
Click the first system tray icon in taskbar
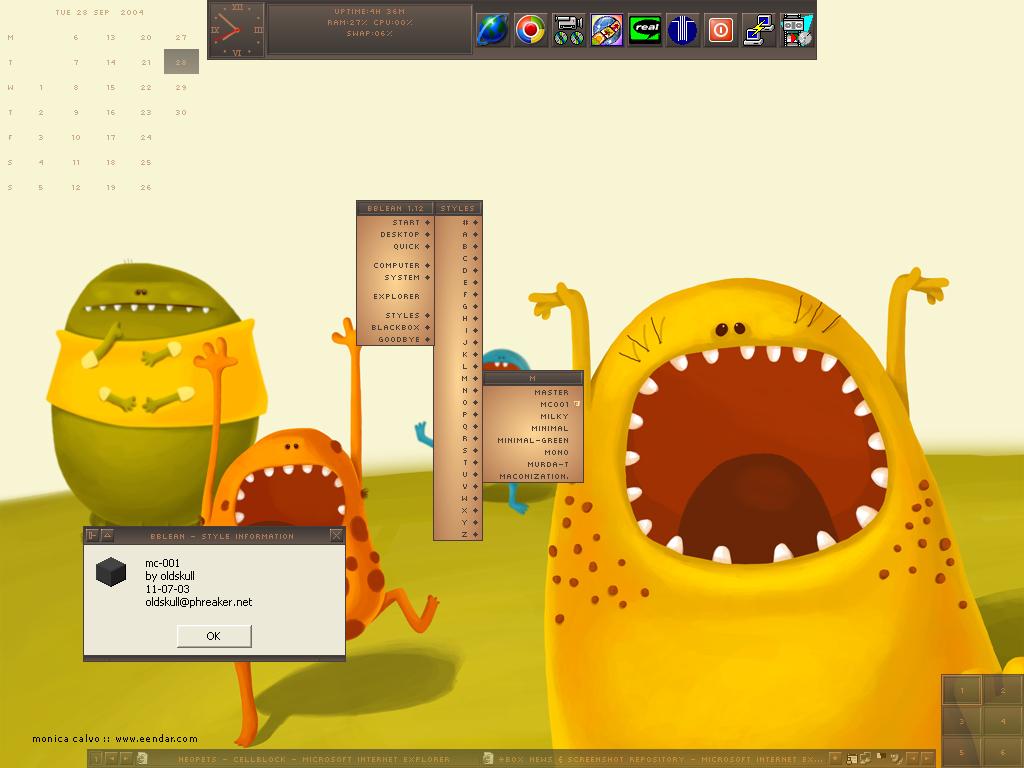(852, 759)
